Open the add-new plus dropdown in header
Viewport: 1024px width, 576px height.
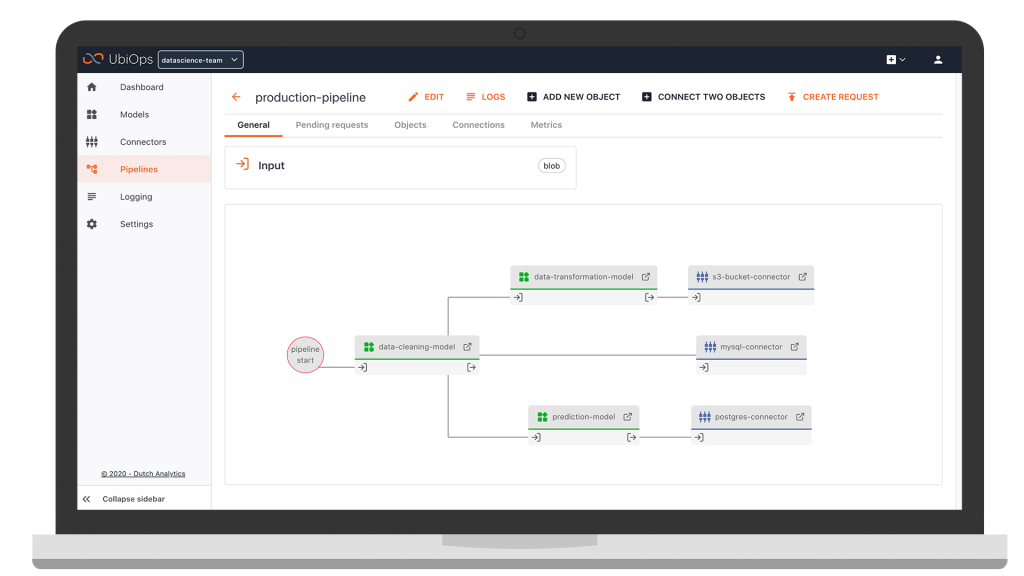(895, 59)
